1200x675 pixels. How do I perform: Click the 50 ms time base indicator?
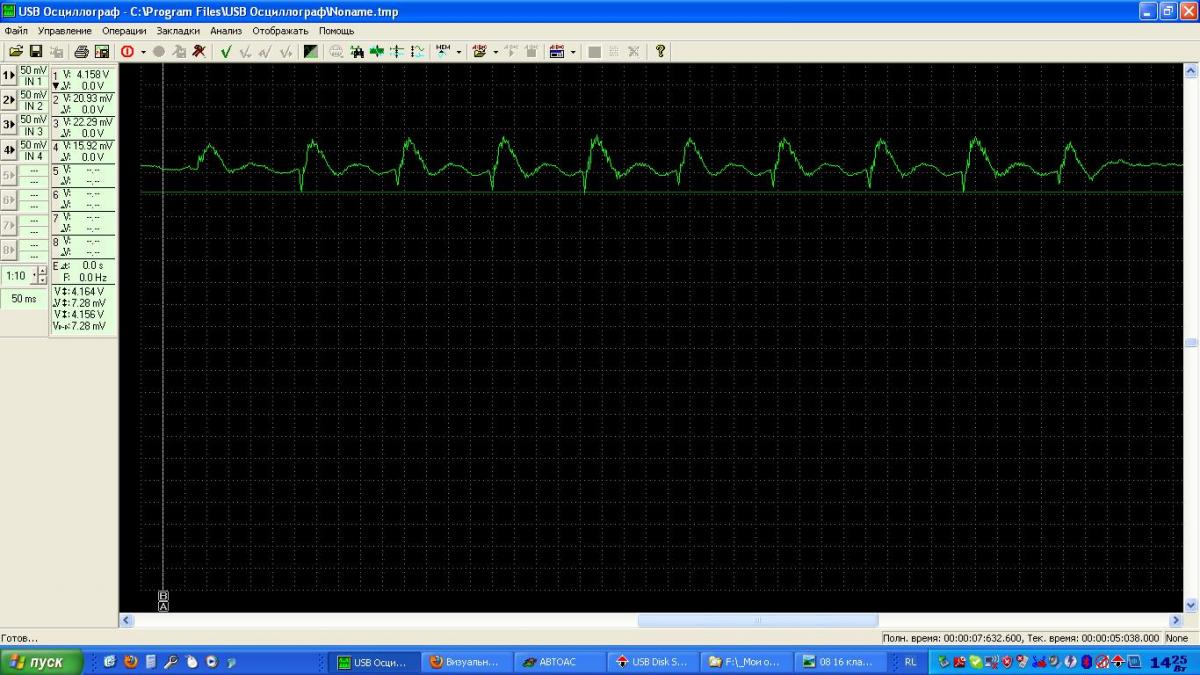click(x=24, y=299)
